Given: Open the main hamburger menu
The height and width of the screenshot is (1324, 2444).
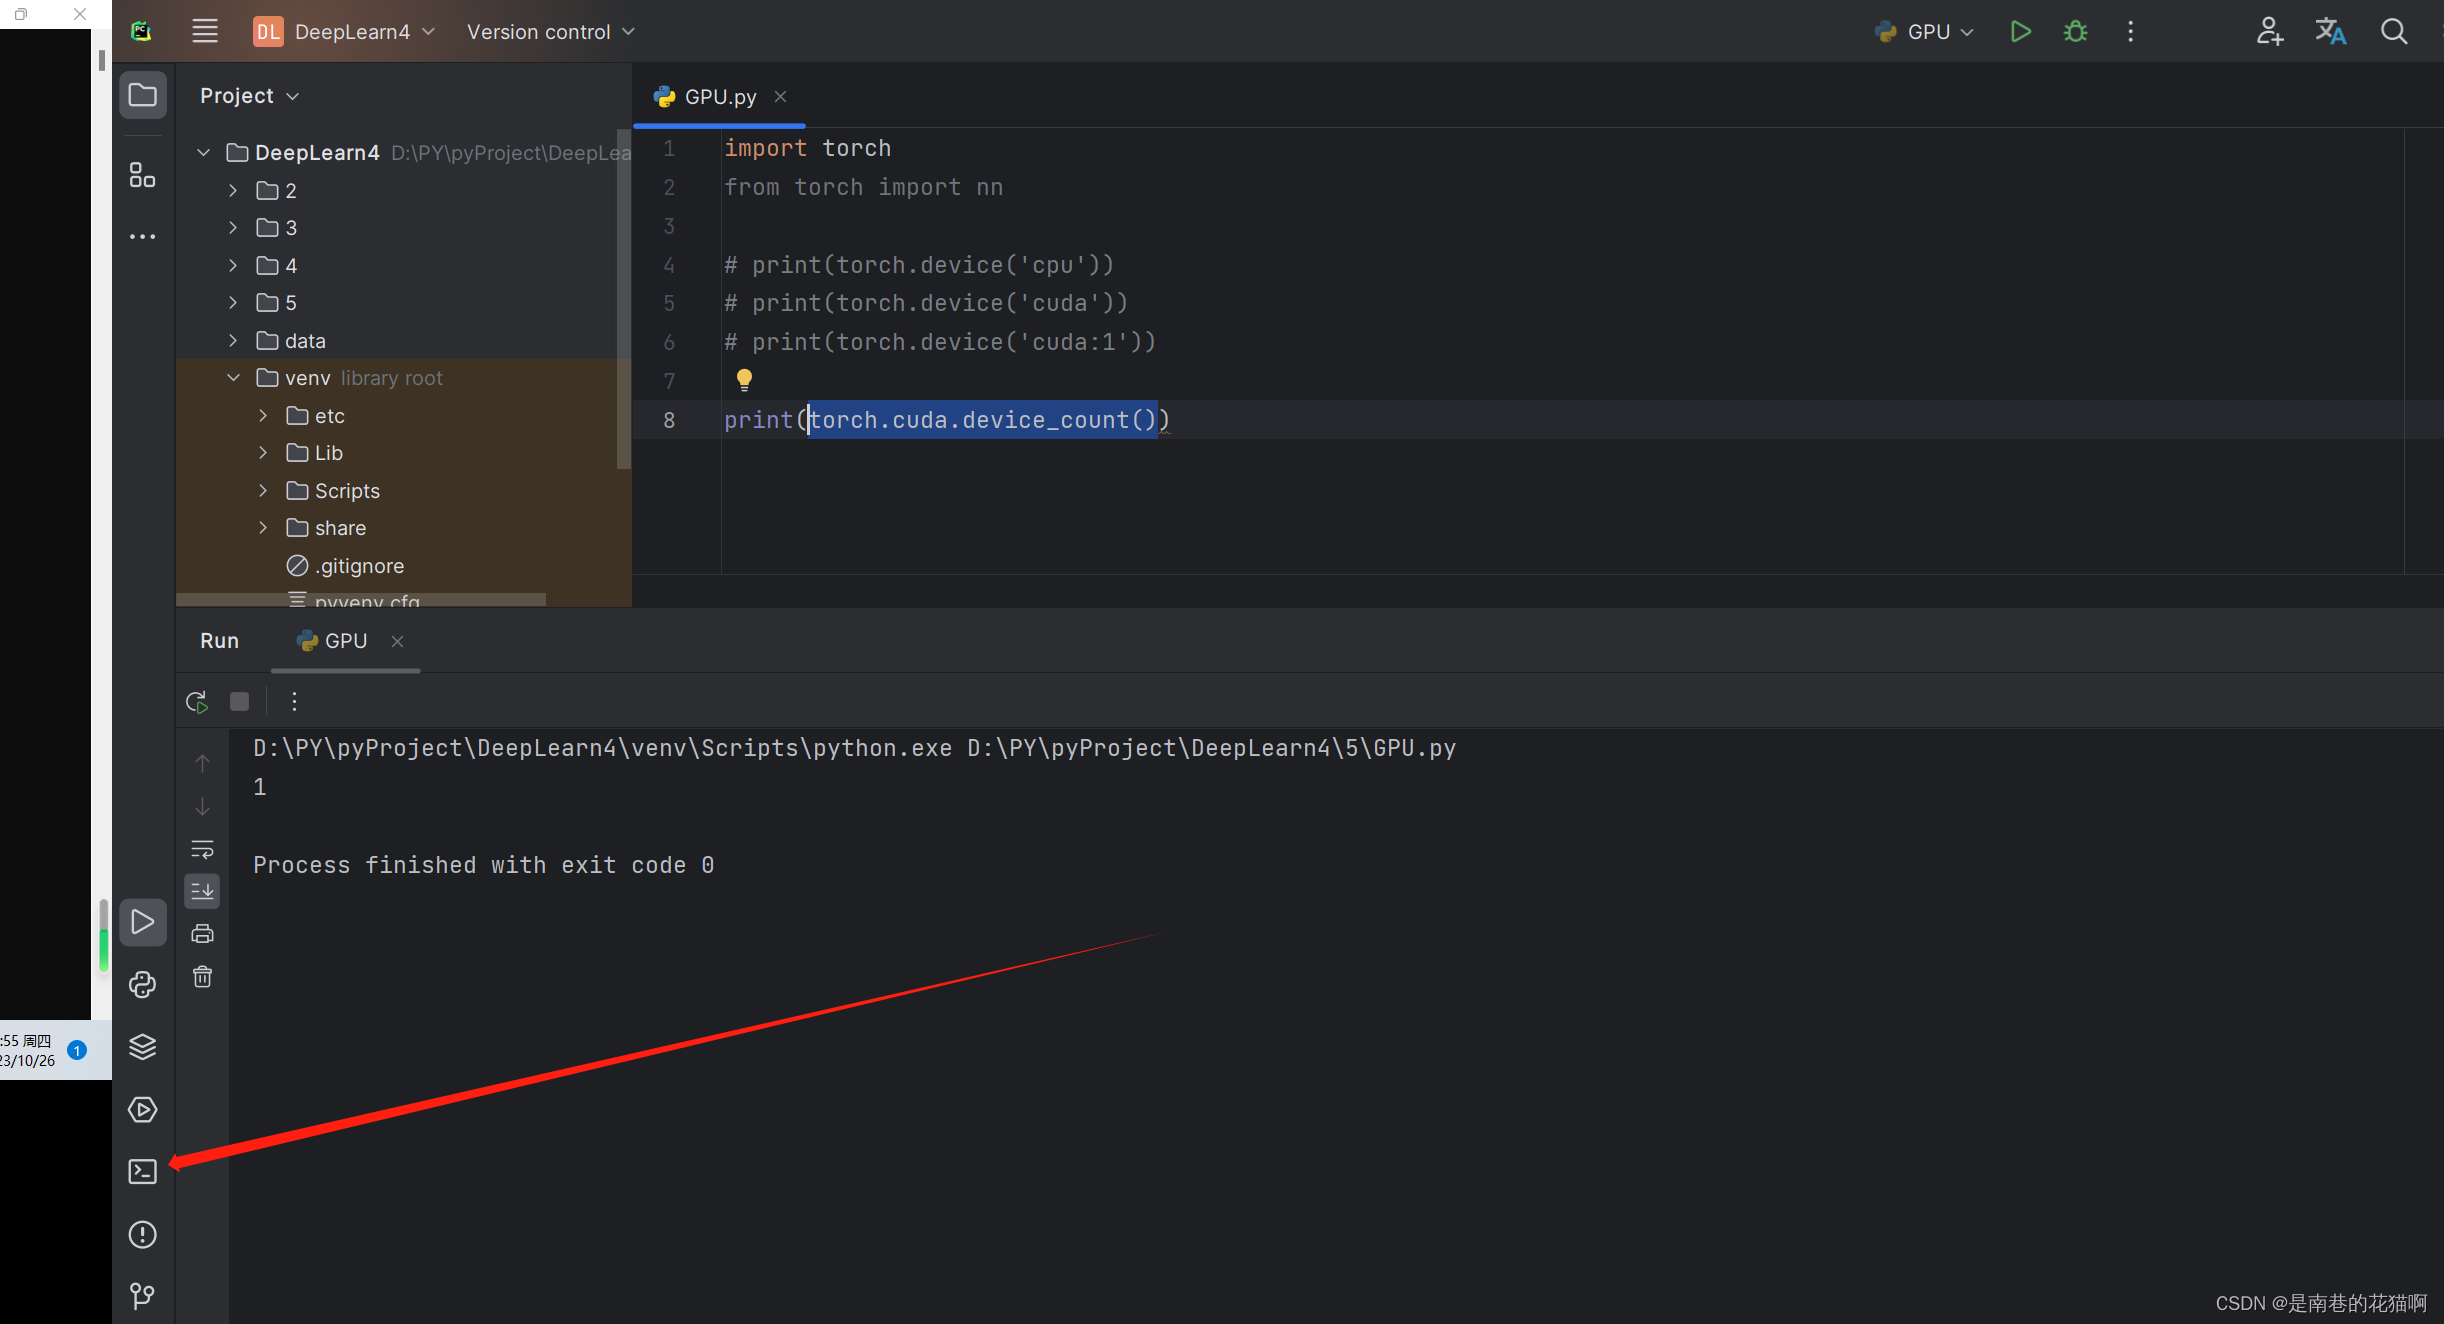Looking at the screenshot, I should pos(205,32).
